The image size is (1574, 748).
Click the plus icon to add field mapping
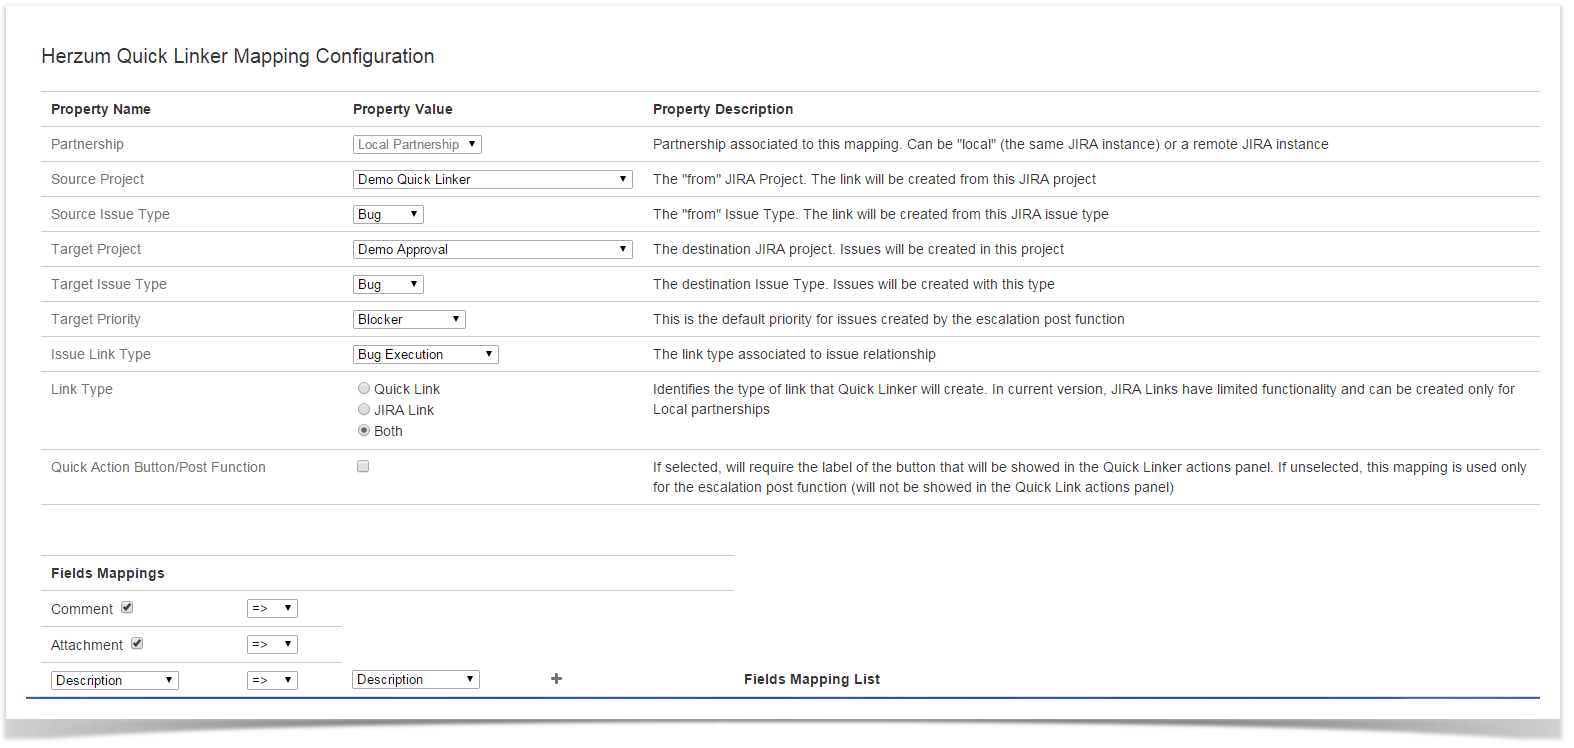(x=556, y=679)
